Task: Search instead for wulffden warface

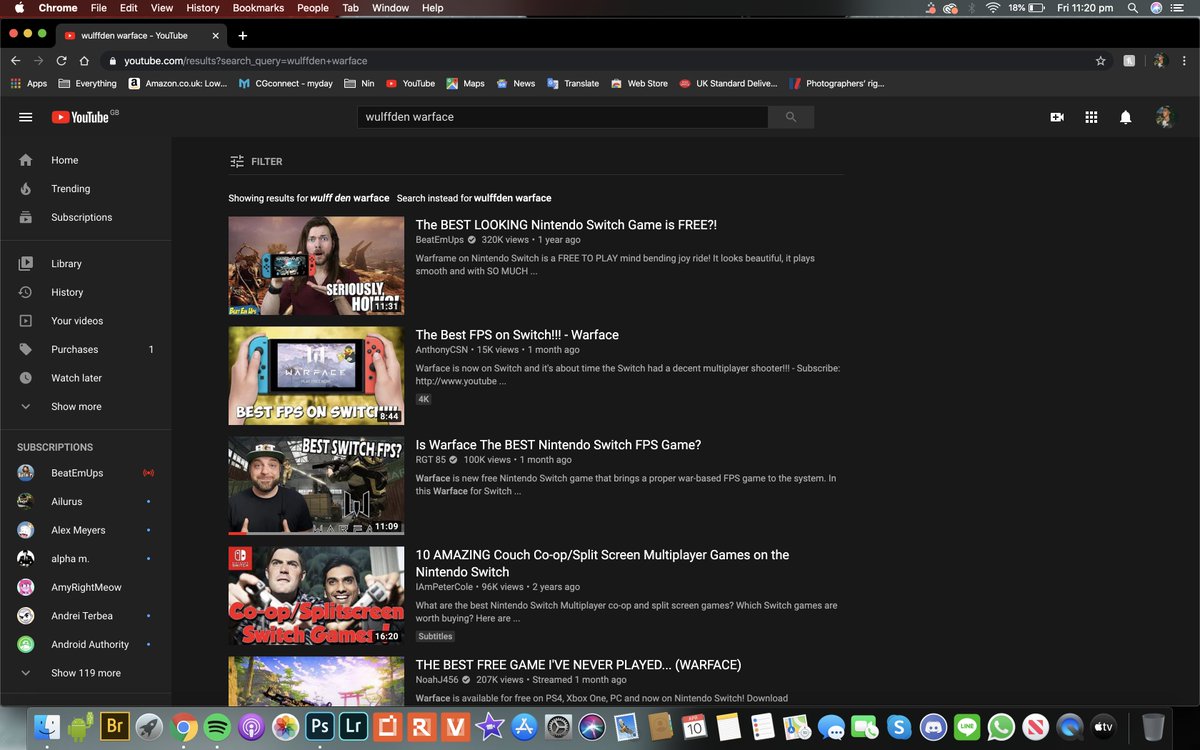Action: (513, 198)
